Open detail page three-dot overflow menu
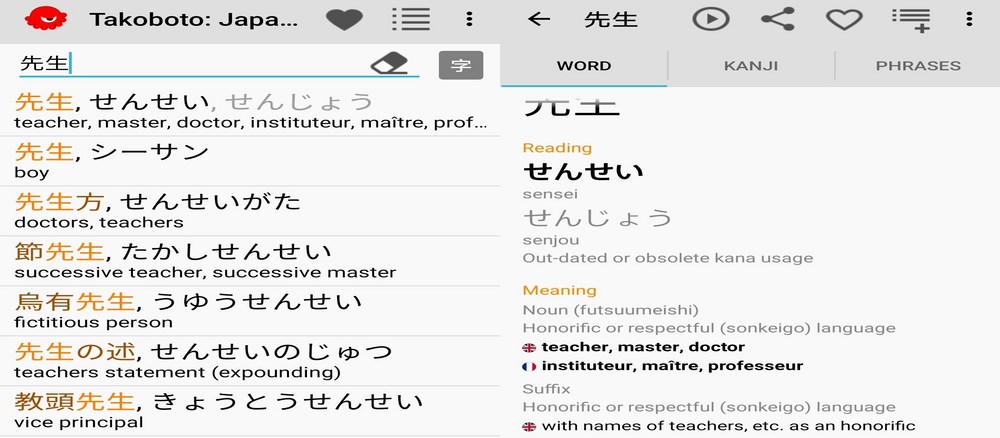This screenshot has width=1000, height=438. tap(969, 19)
